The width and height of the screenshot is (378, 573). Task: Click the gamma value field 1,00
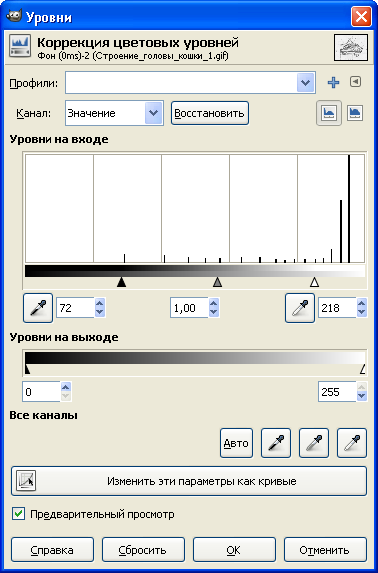coord(189,308)
